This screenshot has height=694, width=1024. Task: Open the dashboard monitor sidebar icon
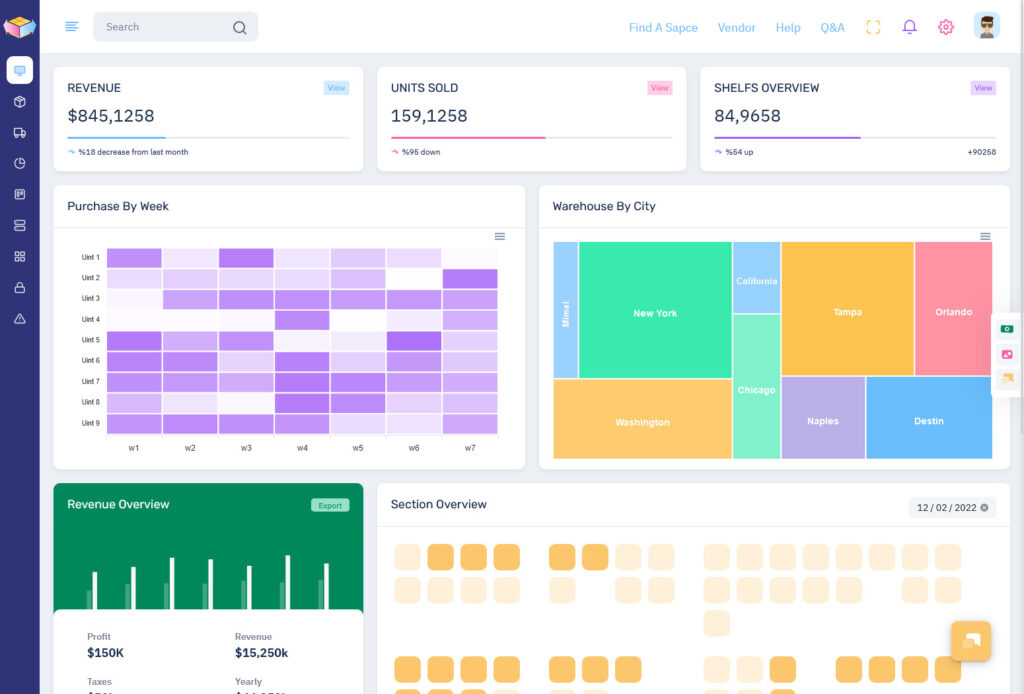point(20,70)
